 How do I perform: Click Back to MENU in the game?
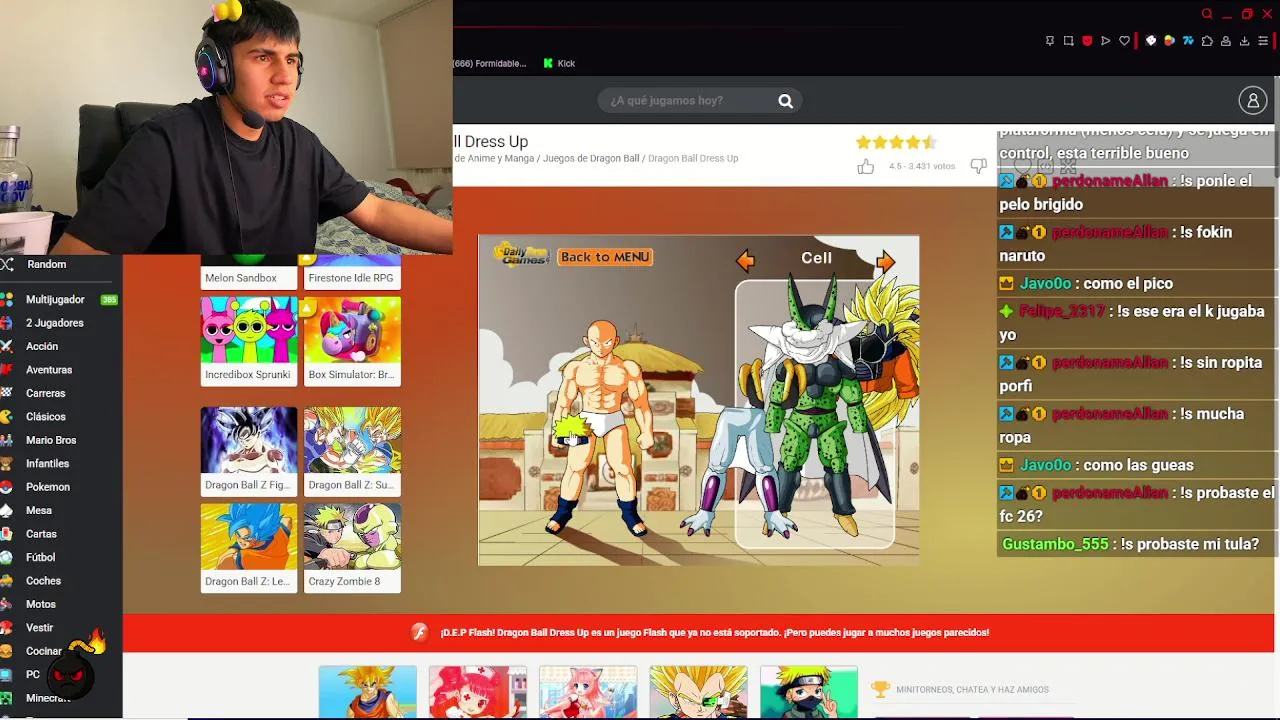(x=605, y=257)
